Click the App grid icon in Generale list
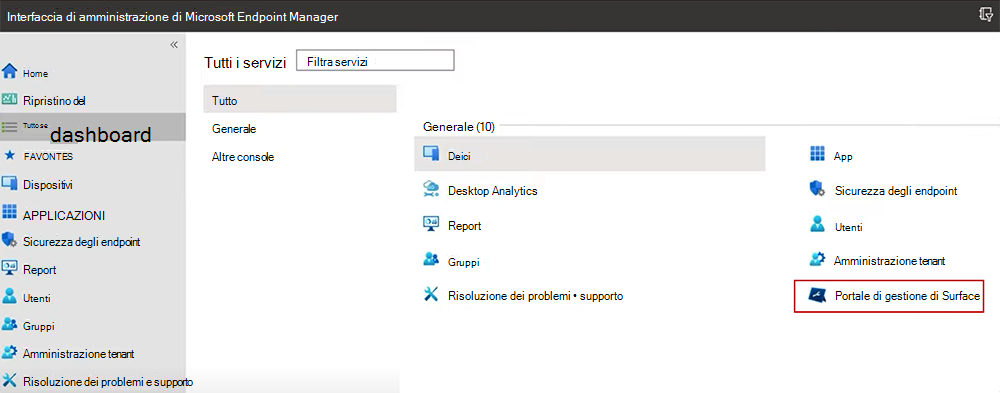 [817, 154]
